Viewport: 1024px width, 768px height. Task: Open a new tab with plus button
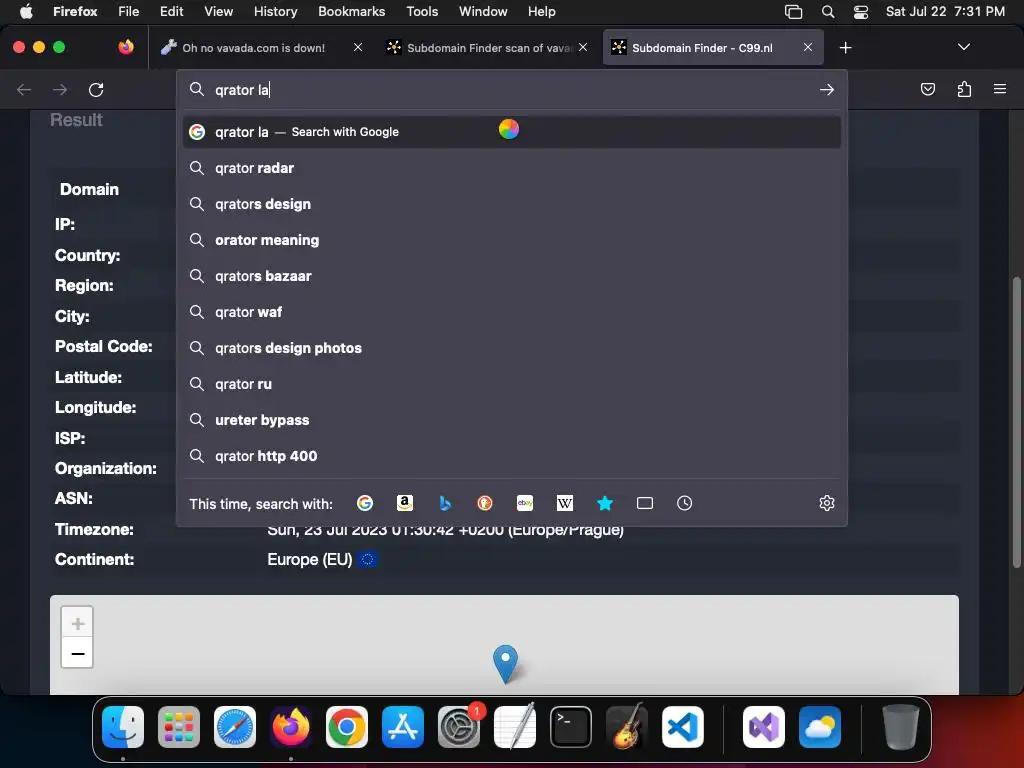tap(846, 48)
